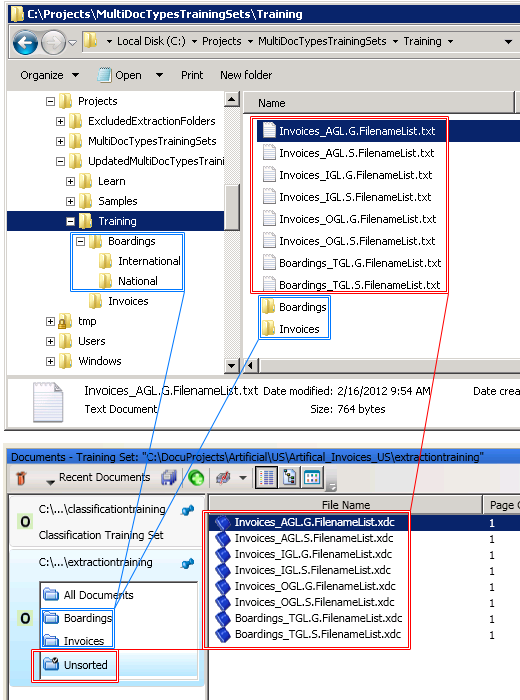Click the Back navigation arrow in Explorer
Viewport: 520px width, 700px height.
pos(25,43)
